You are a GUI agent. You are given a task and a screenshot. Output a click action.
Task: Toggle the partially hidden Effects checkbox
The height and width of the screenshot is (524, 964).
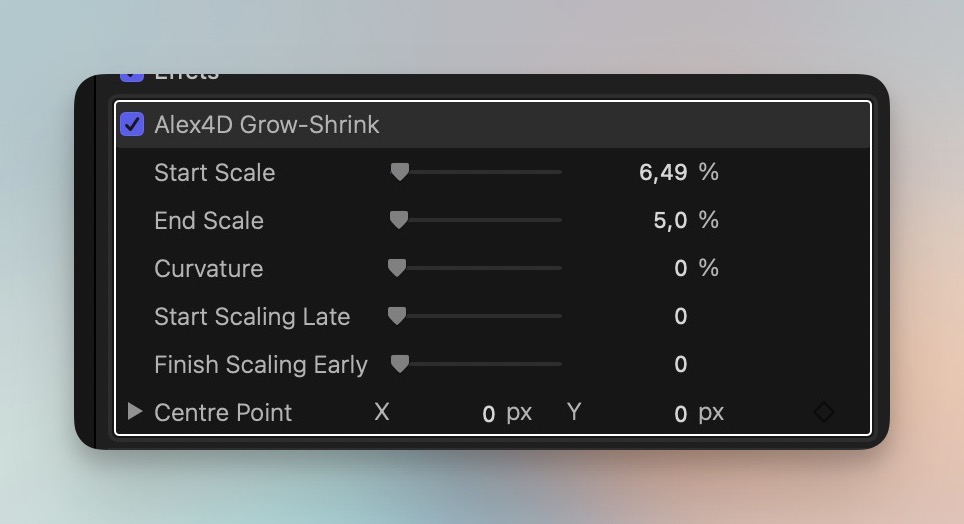click(132, 76)
